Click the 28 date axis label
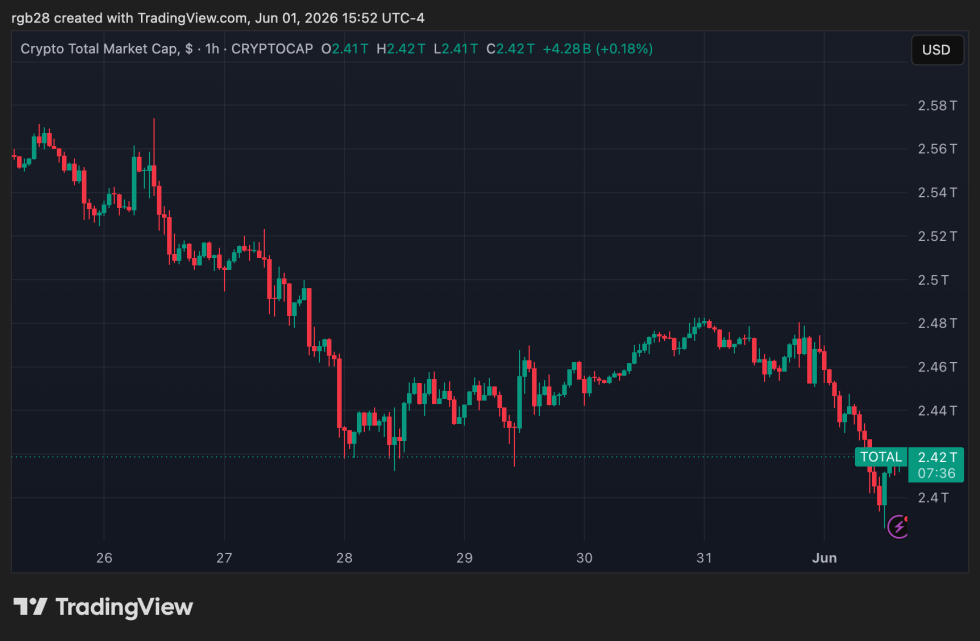 (344, 558)
